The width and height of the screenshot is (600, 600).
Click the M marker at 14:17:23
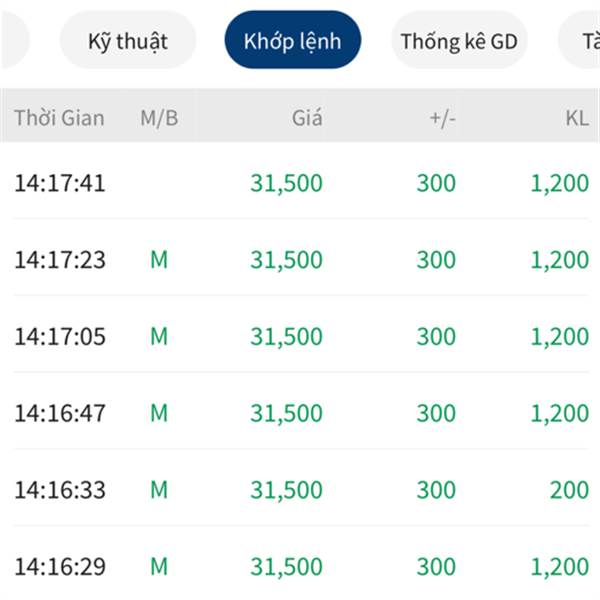[x=159, y=260]
